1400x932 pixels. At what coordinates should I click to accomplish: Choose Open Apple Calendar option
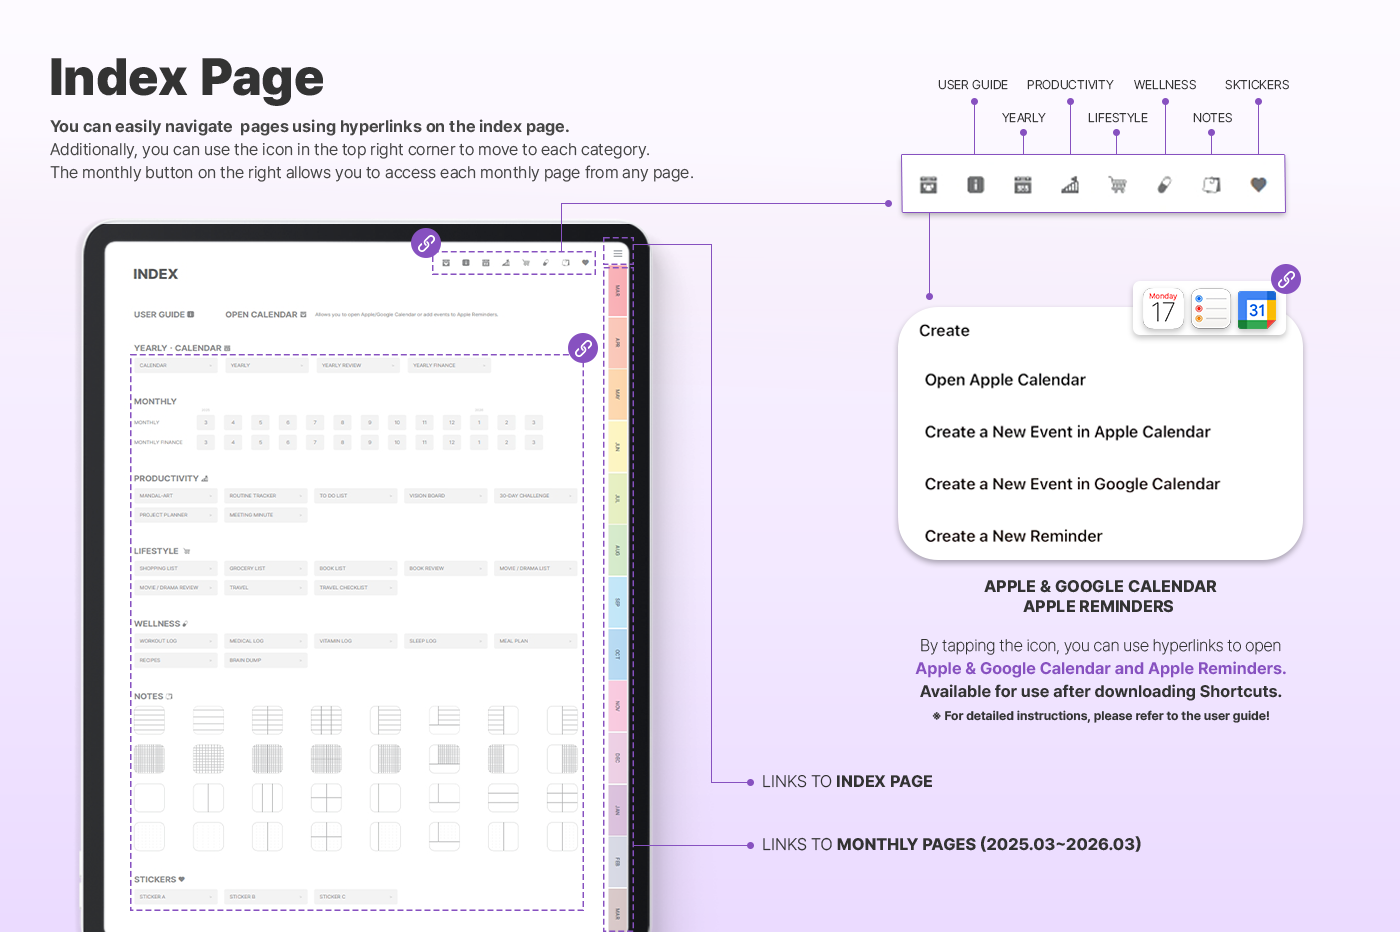1005,380
